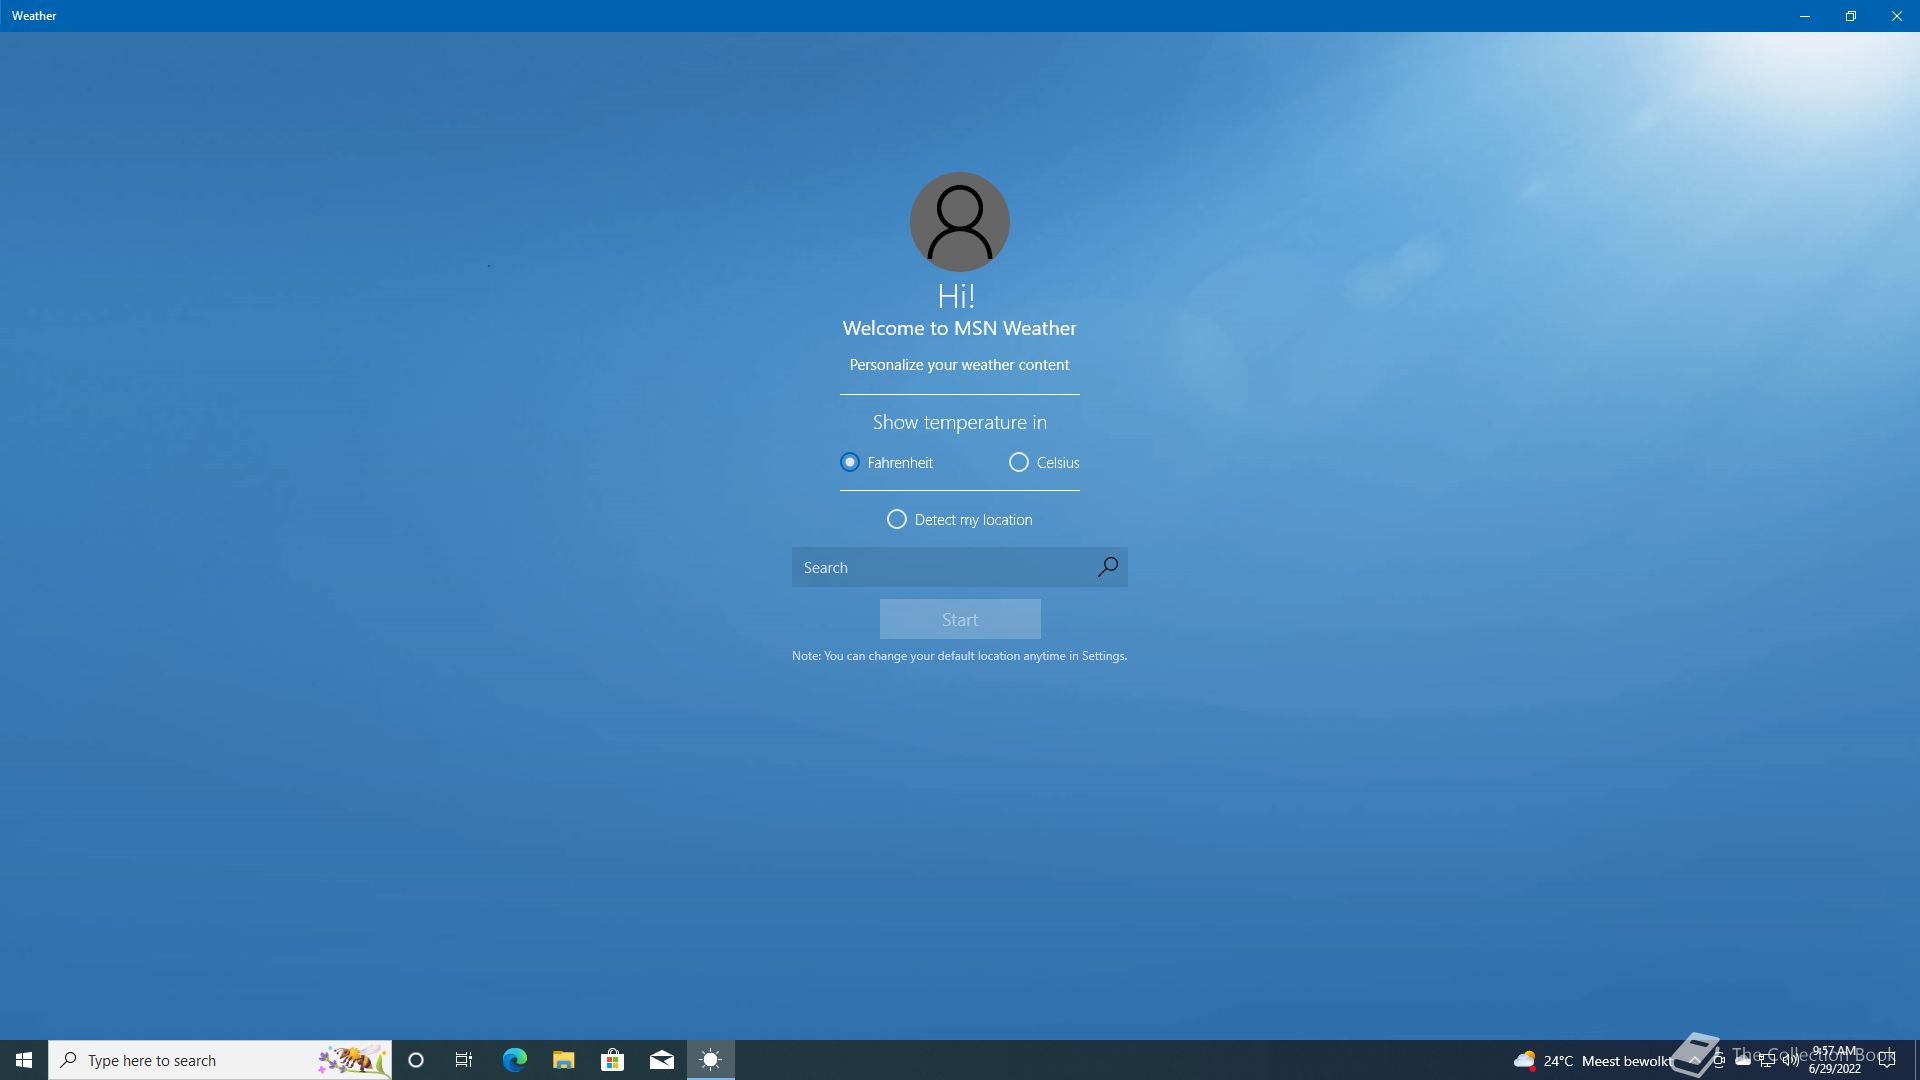Show hidden system tray icons
1920x1080 pixels.
(x=1694, y=1060)
